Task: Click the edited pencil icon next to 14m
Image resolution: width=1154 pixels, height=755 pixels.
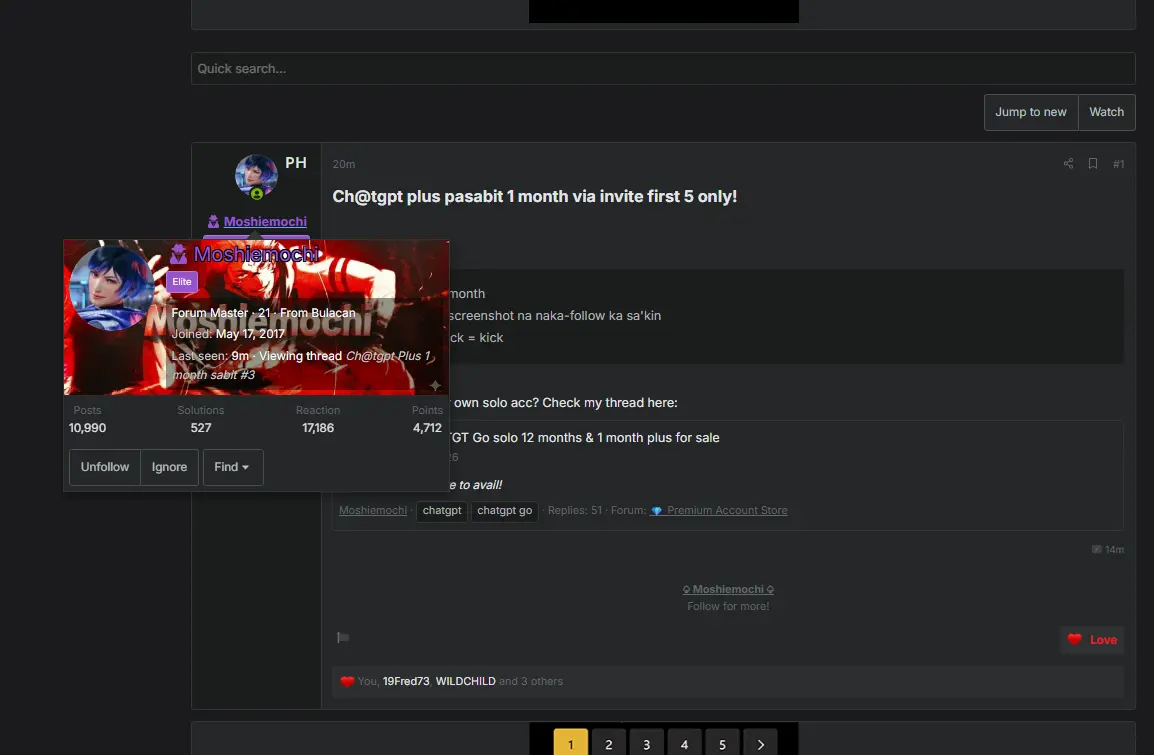Action: [x=1097, y=550]
